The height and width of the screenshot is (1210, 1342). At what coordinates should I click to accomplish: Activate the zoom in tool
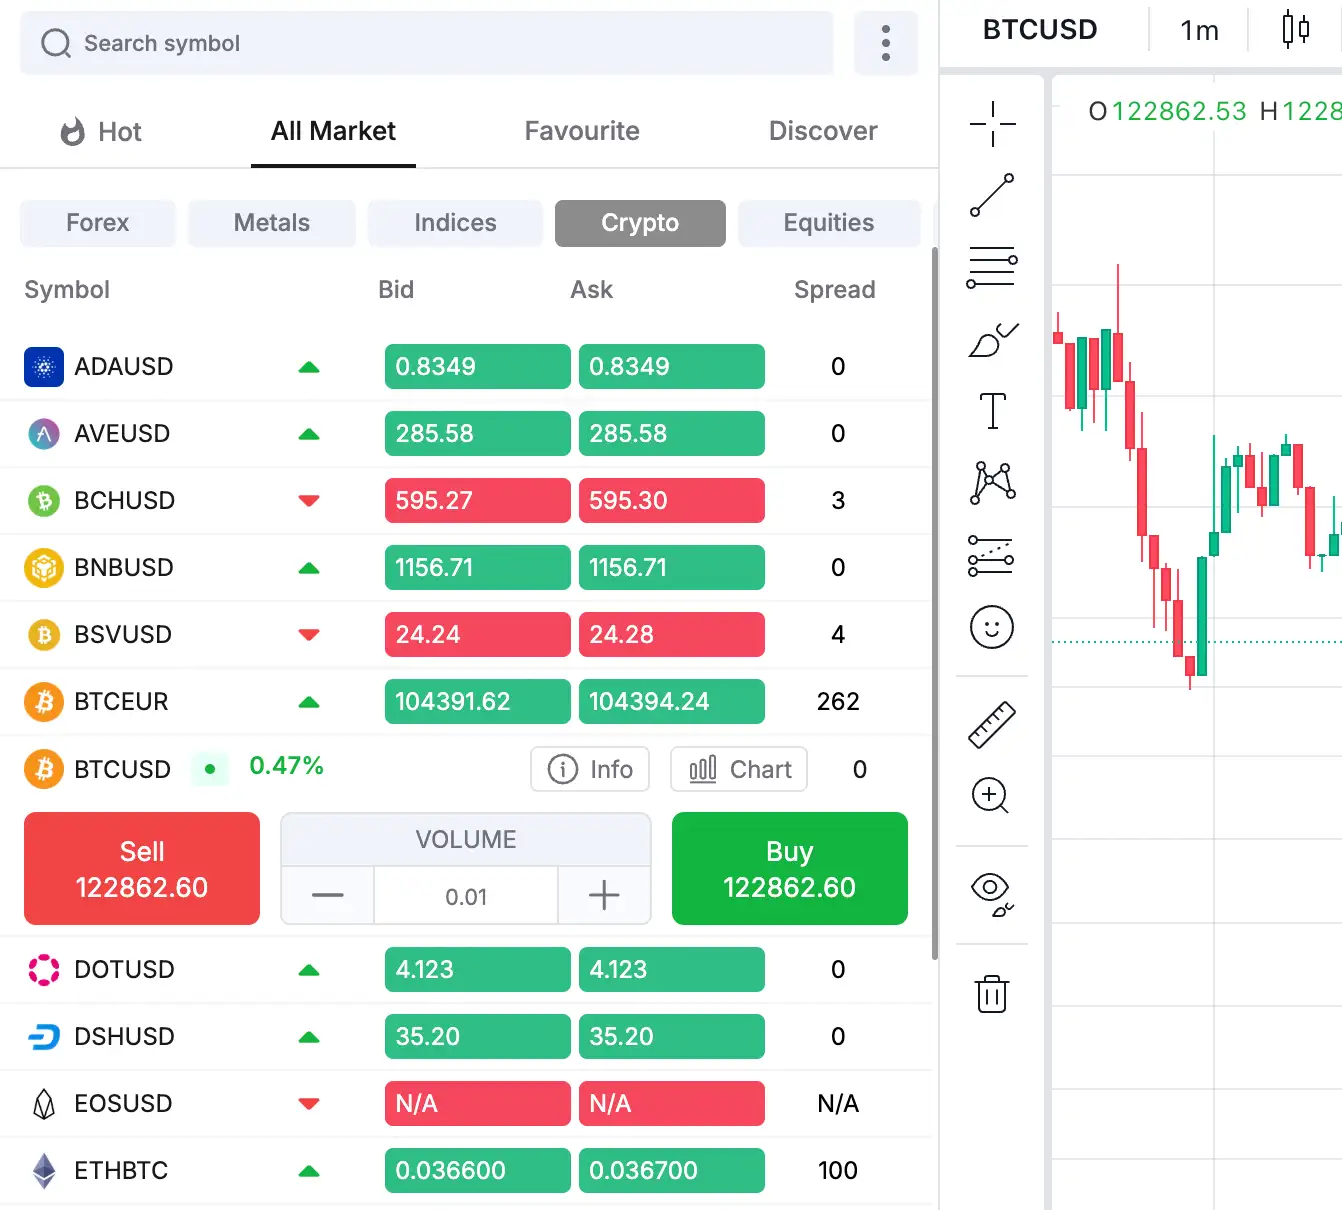point(991,796)
